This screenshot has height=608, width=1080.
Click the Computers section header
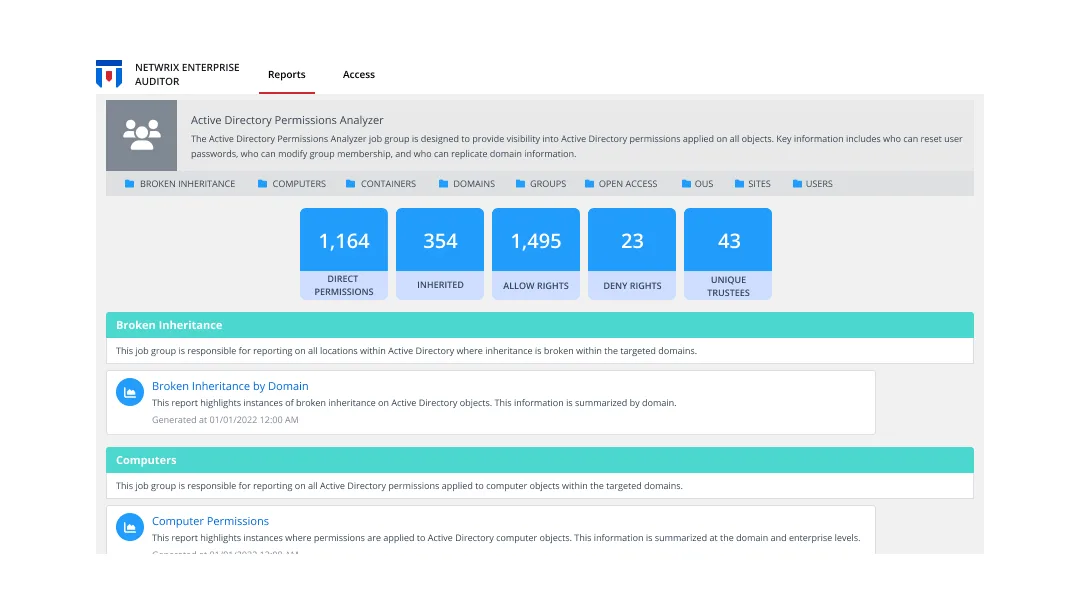[x=539, y=460]
